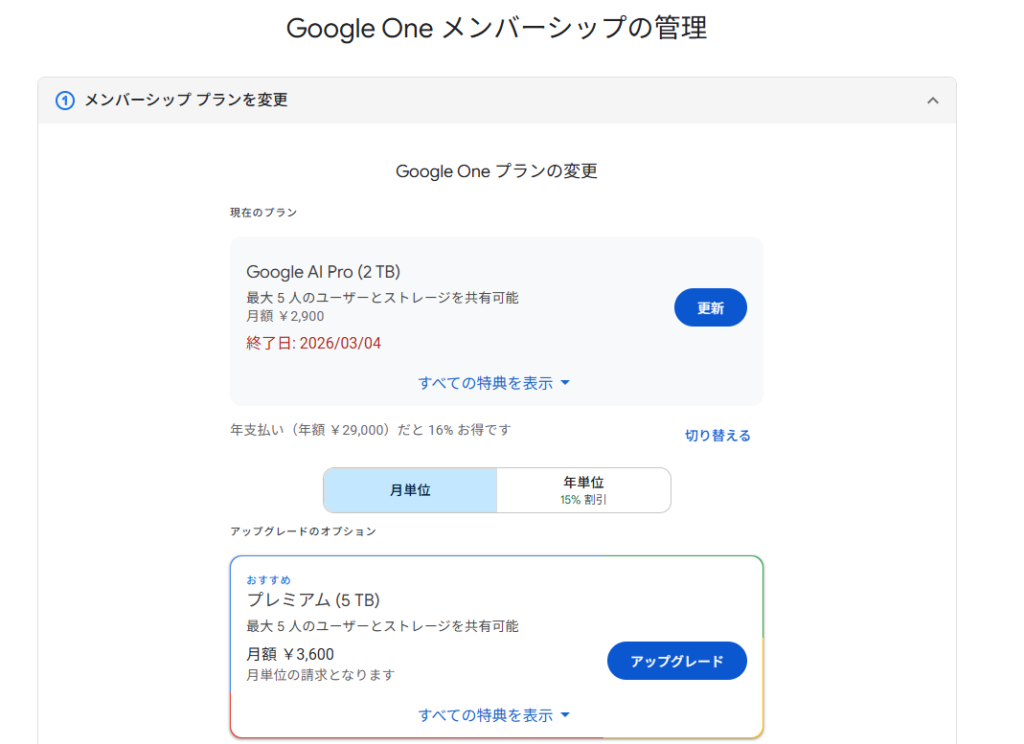Click the arrow icon beside current plan benefits
Image resolution: width=1024 pixels, height=744 pixels.
point(565,383)
